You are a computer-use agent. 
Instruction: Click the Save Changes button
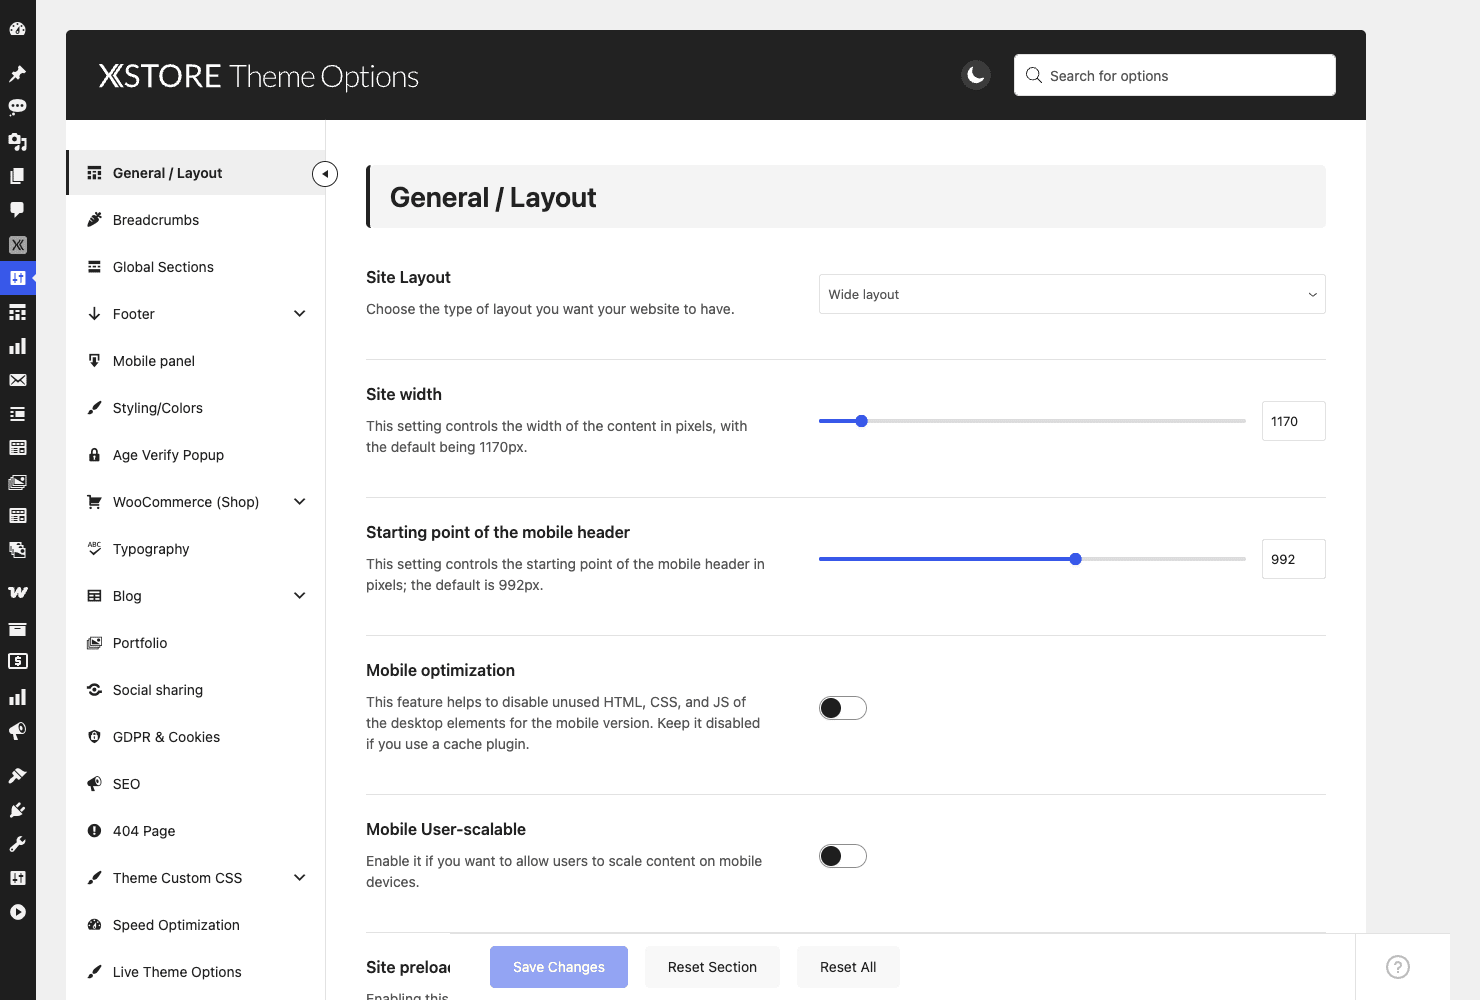(559, 967)
